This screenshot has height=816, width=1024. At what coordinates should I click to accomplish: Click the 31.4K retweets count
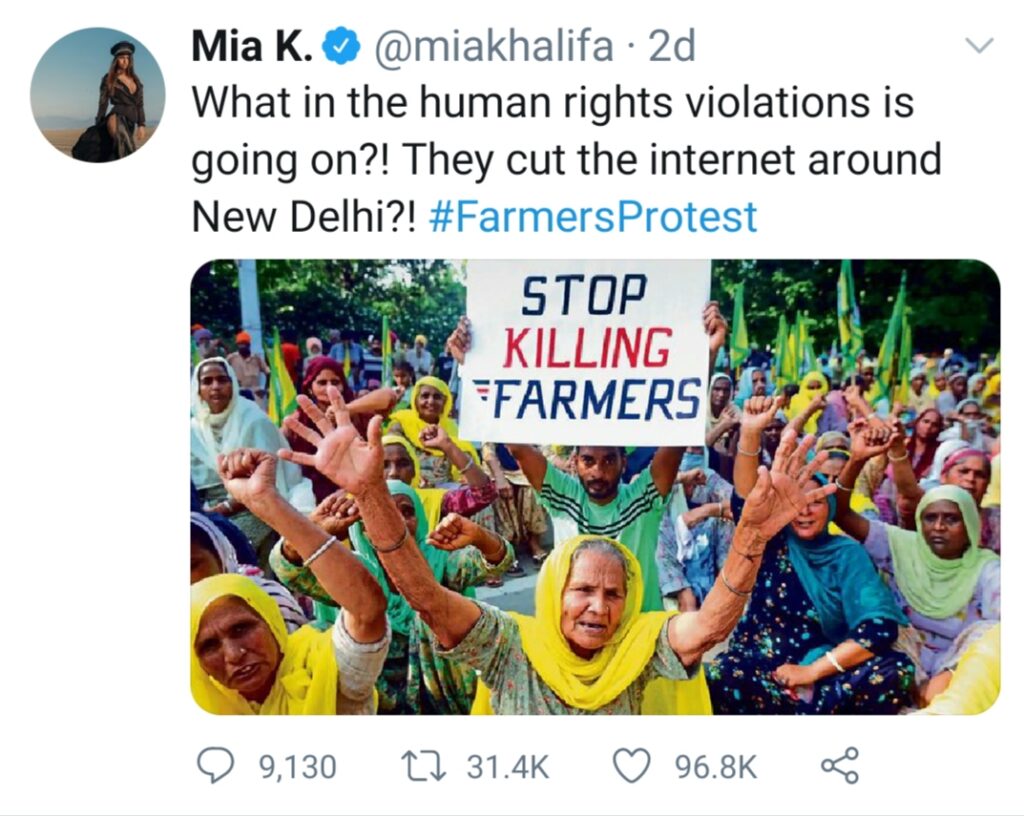508,768
